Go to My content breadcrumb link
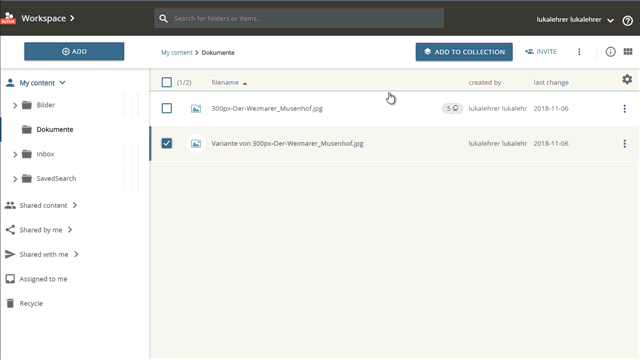Viewport: 640px width, 360px height. [176, 53]
